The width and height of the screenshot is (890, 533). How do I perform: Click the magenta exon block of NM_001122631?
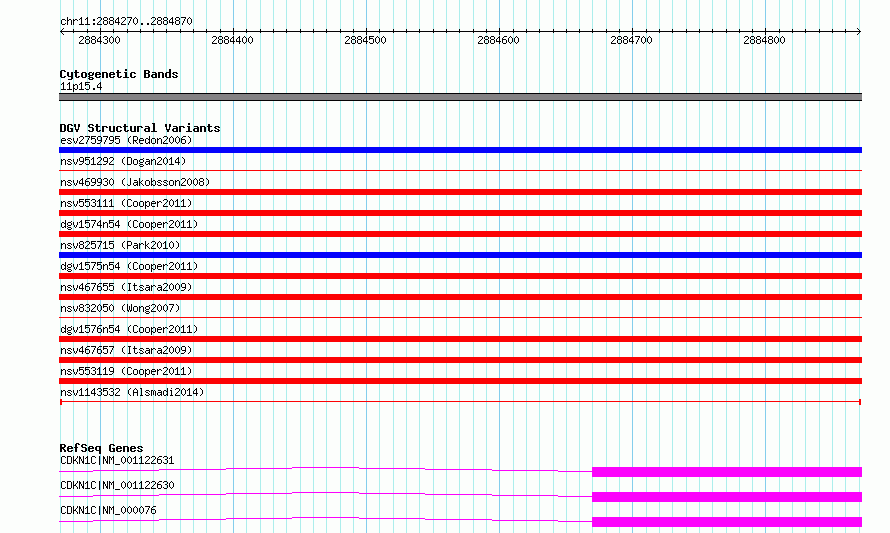[x=727, y=472]
